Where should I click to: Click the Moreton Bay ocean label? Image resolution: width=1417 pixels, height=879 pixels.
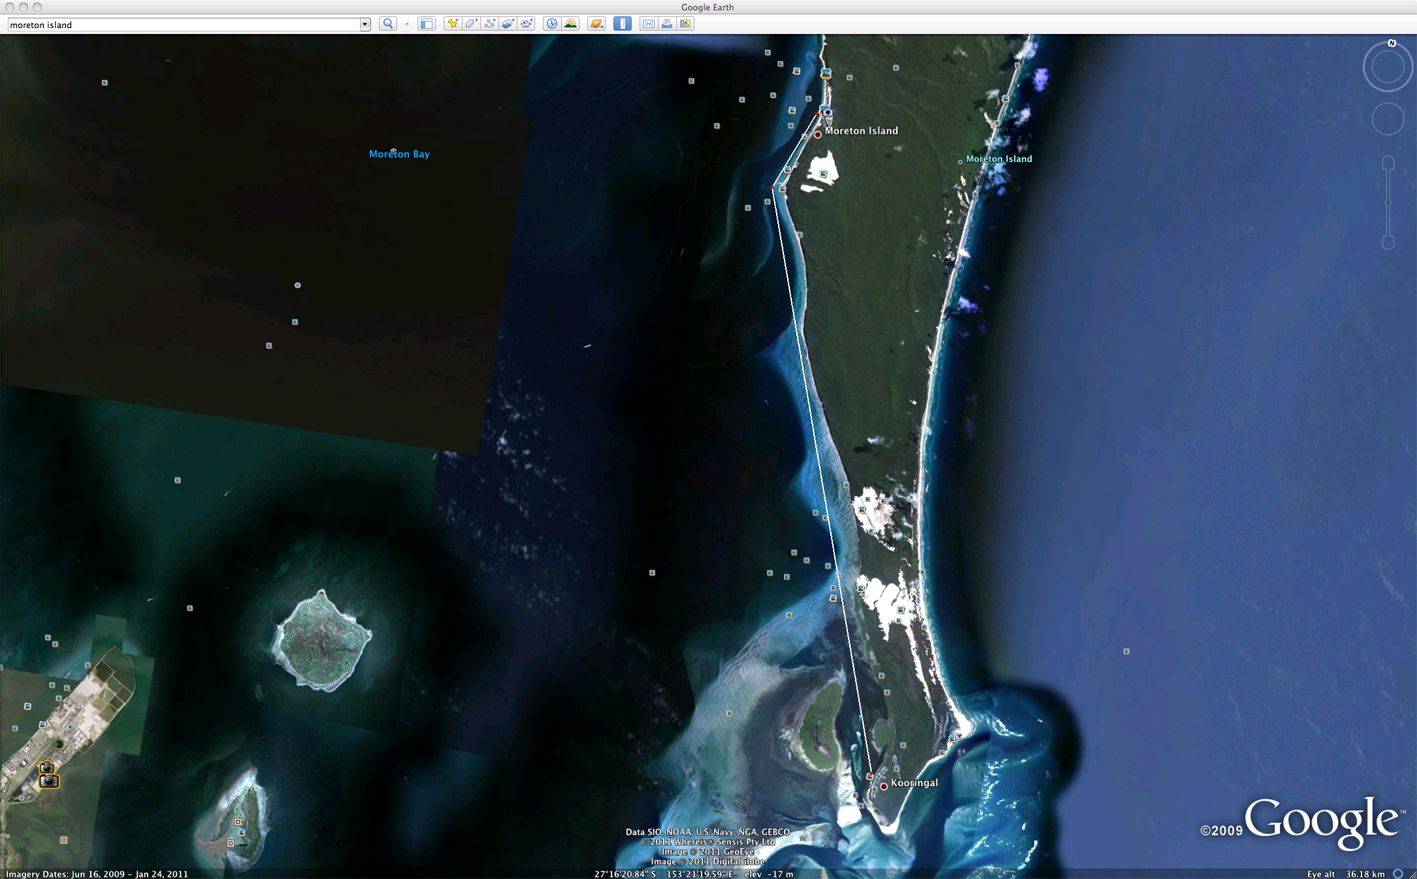click(x=399, y=153)
